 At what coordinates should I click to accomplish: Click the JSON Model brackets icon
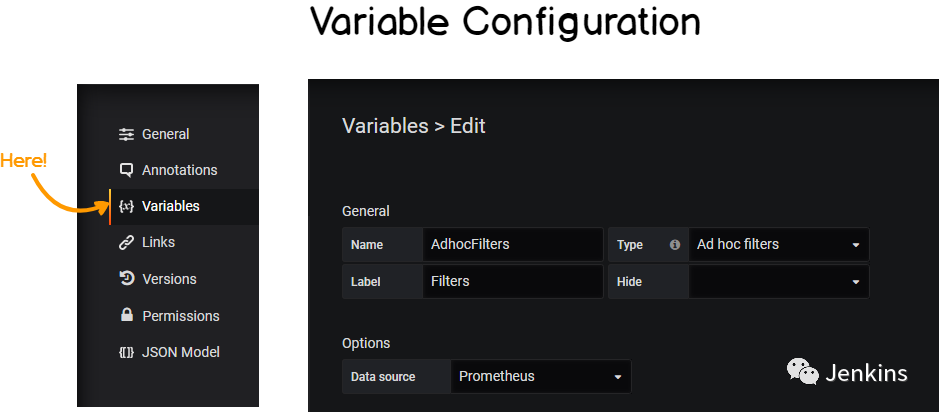click(126, 352)
